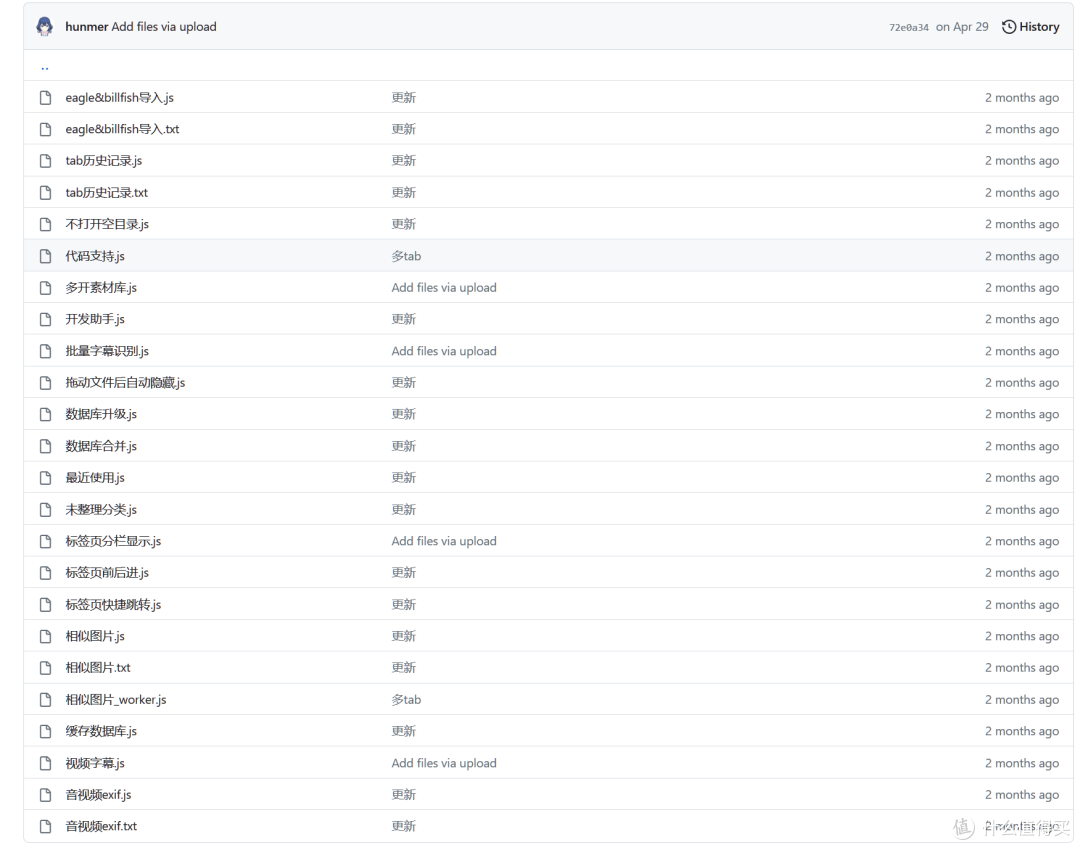Click file icon beside 开发助手.js

[45, 320]
